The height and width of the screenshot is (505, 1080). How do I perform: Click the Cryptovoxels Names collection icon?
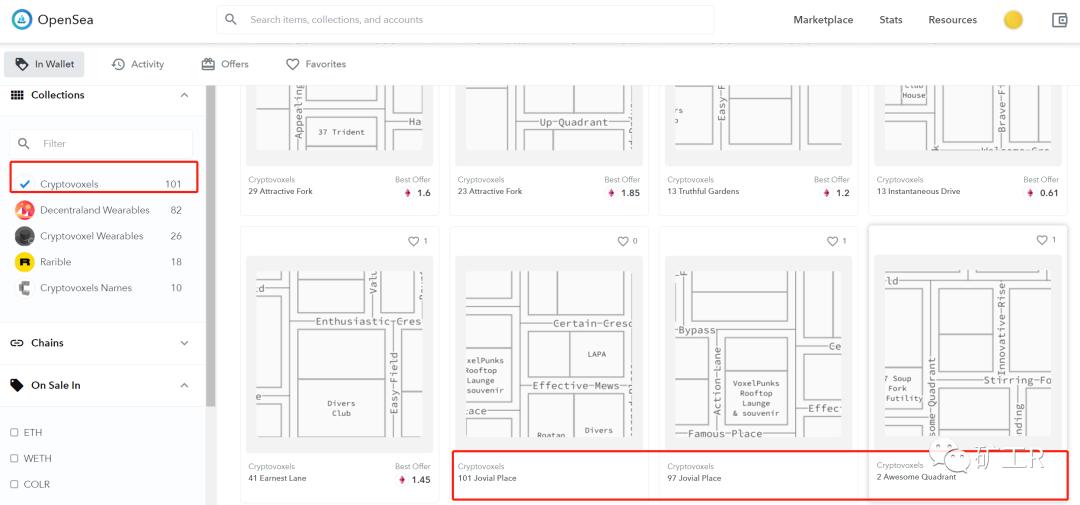[25, 288]
